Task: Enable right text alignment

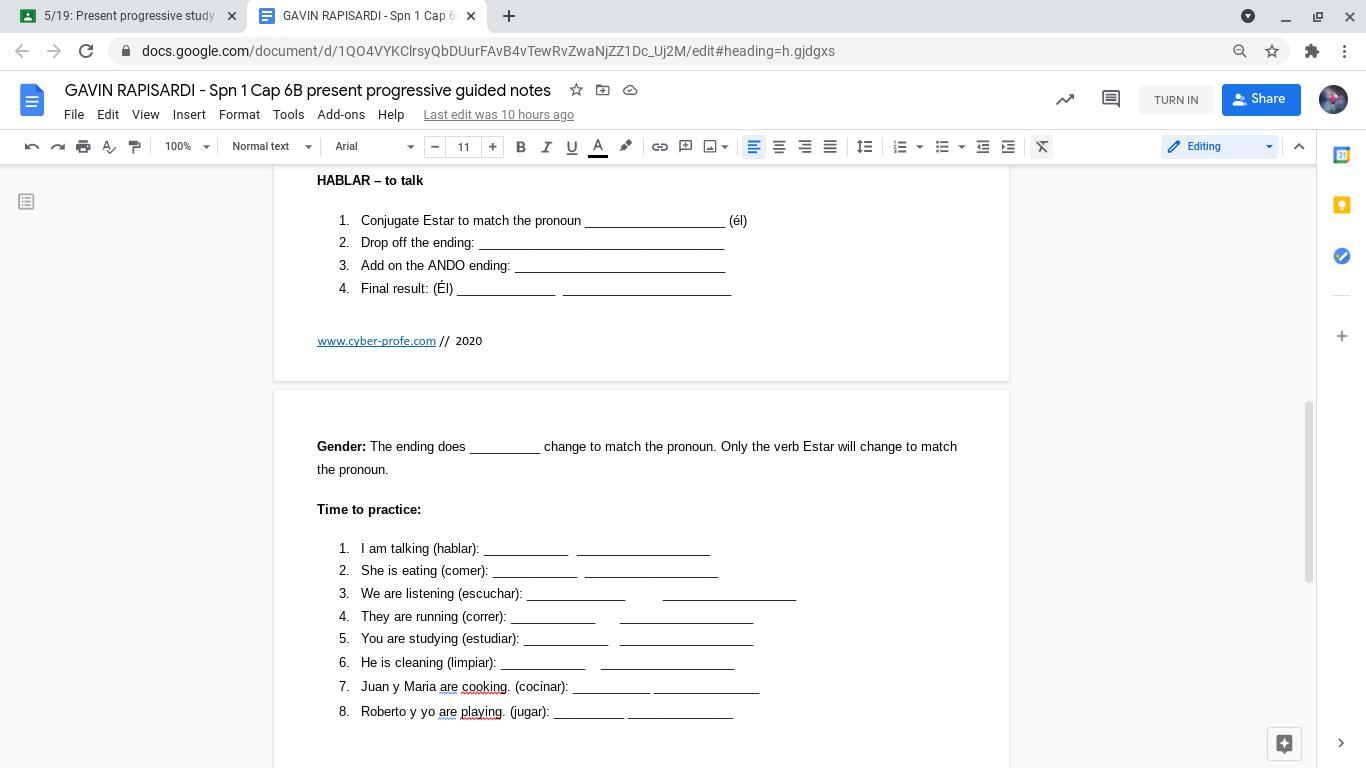Action: (804, 147)
